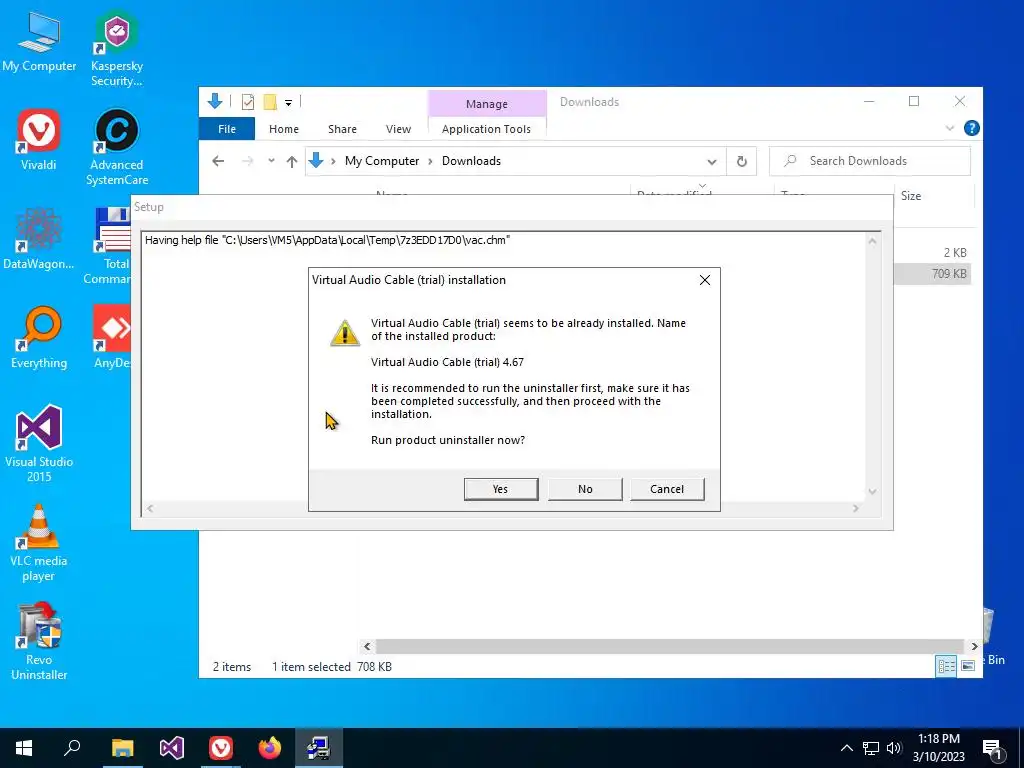Click My Computer in address breadcrumb
Screen dimensions: 1024x768
382,161
